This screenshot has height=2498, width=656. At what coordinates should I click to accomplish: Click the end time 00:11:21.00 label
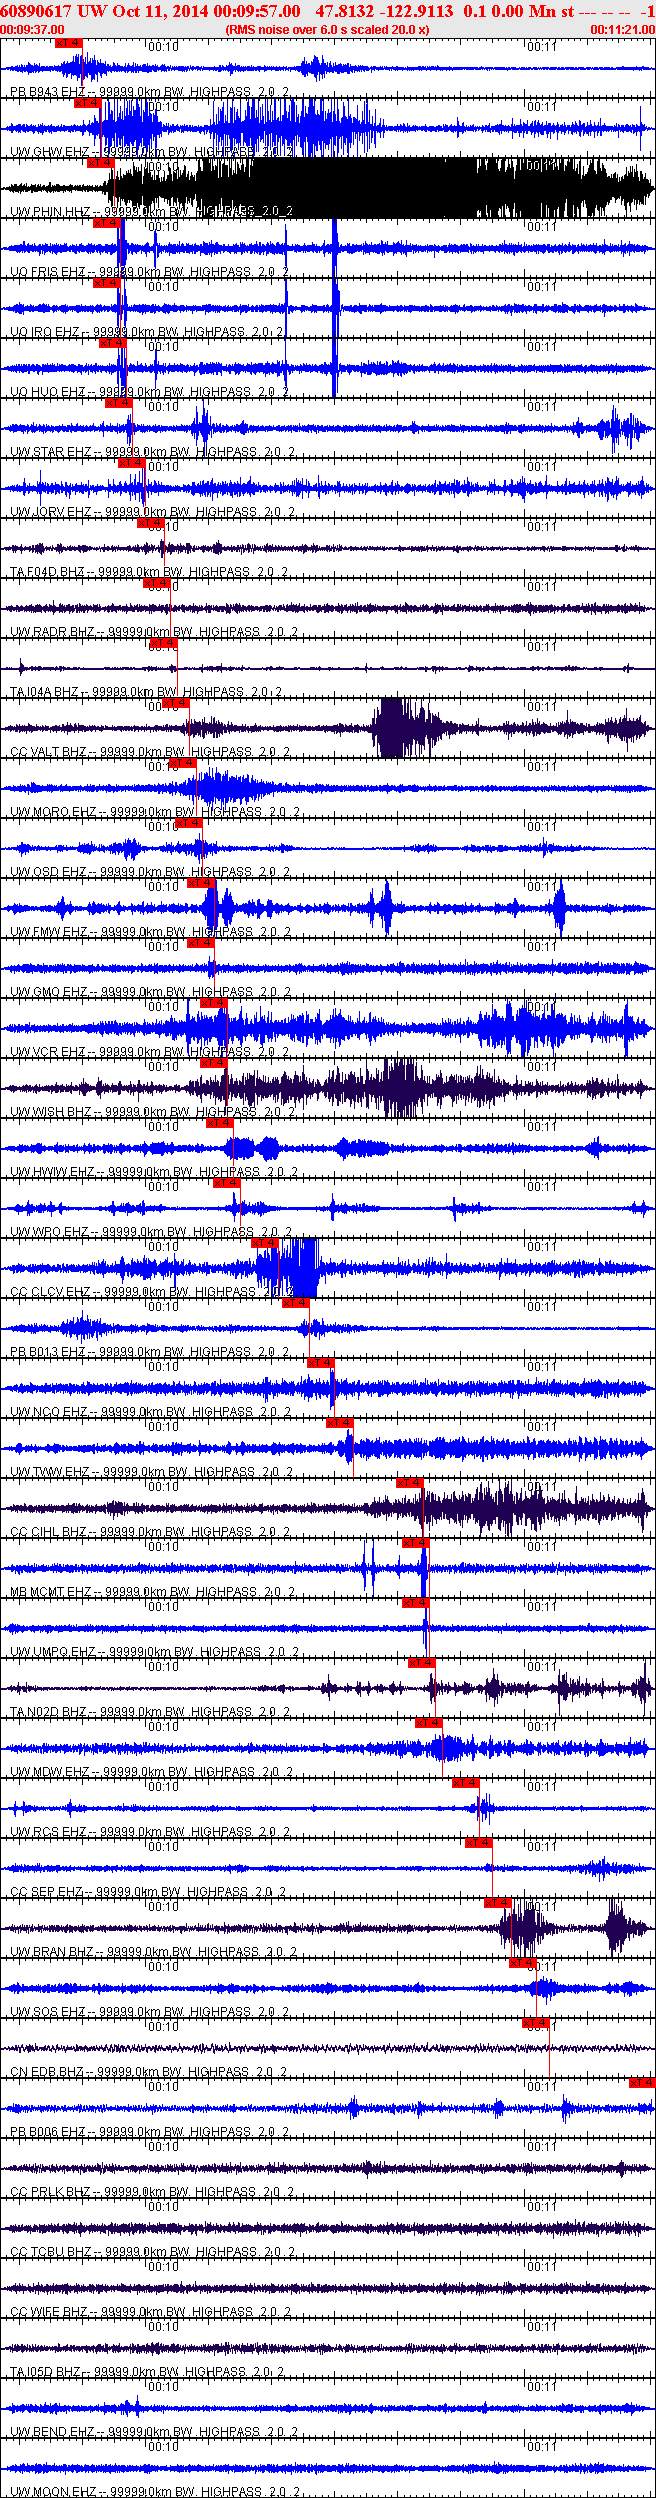tap(622, 30)
